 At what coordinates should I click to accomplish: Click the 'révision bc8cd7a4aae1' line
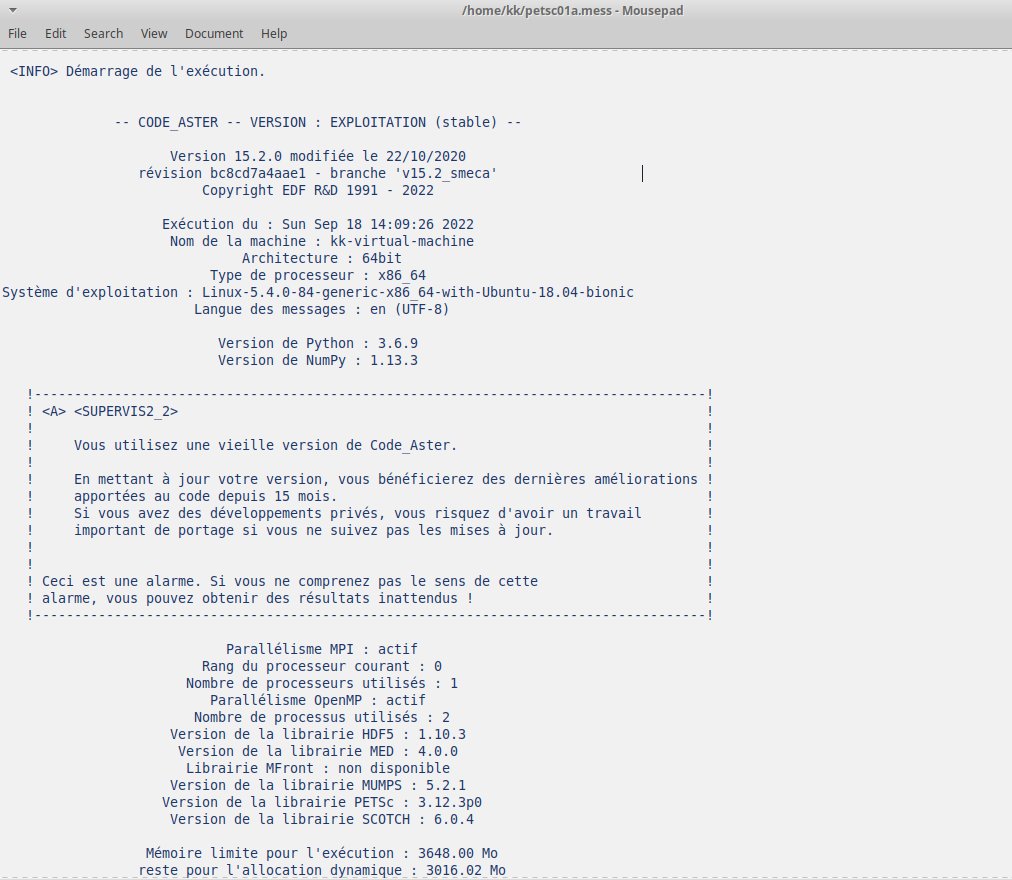click(318, 173)
